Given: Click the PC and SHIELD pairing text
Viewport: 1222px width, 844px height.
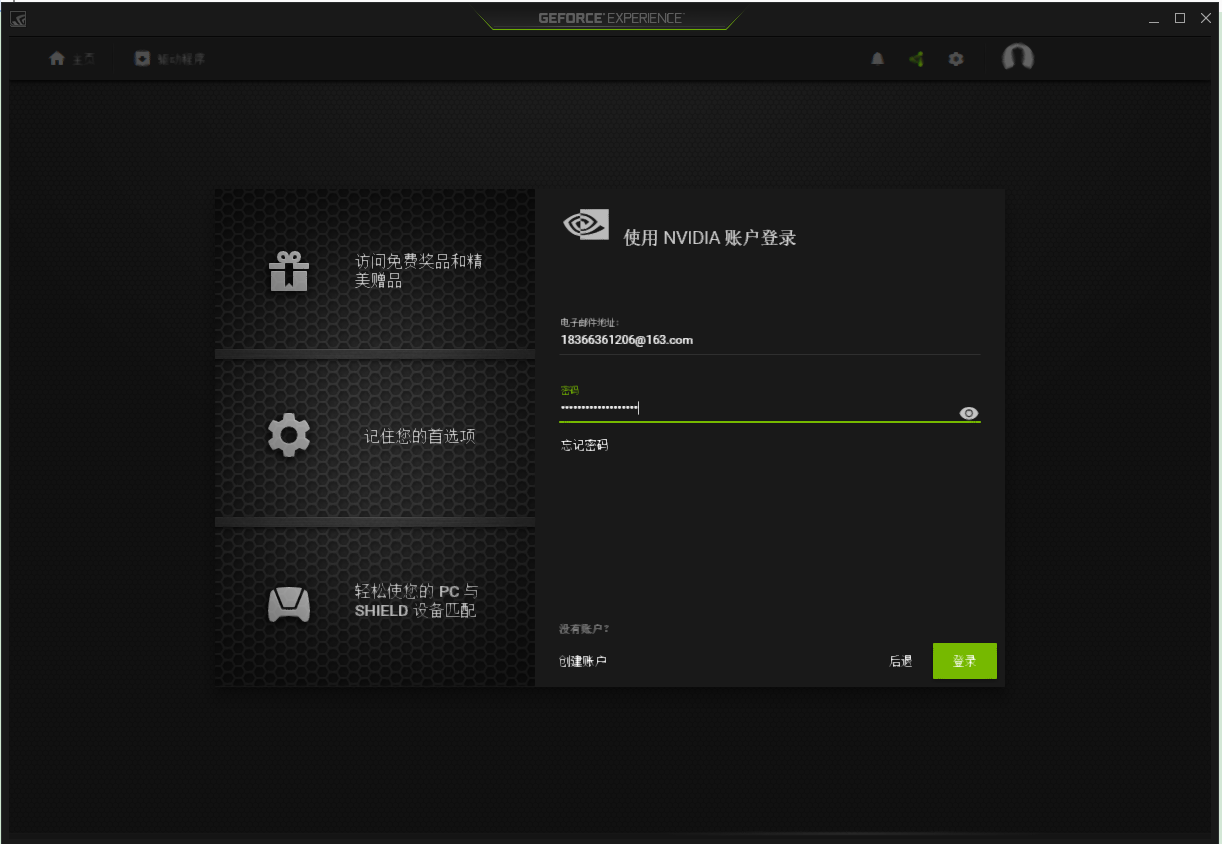Looking at the screenshot, I should point(417,601).
